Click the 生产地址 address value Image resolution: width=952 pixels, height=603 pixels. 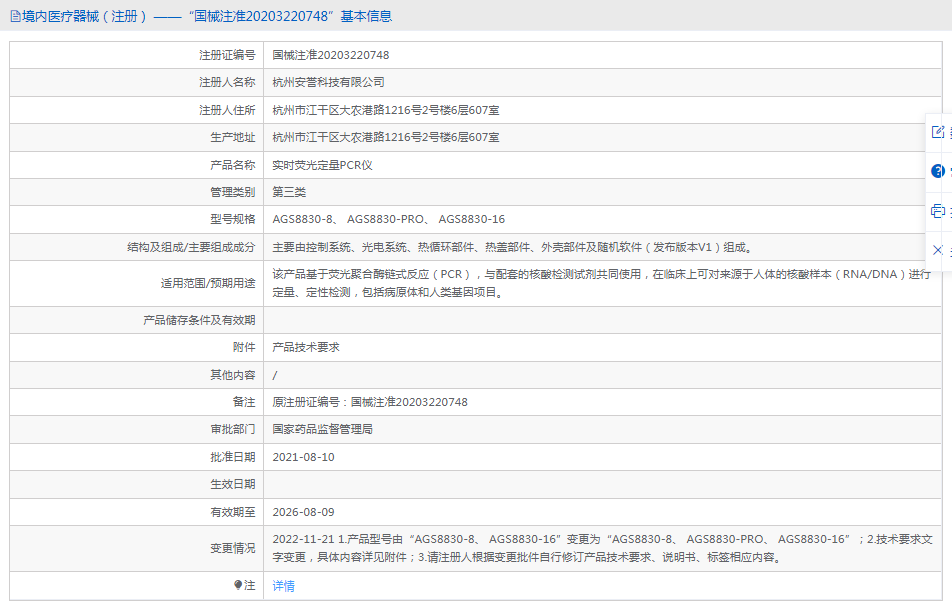click(x=386, y=138)
